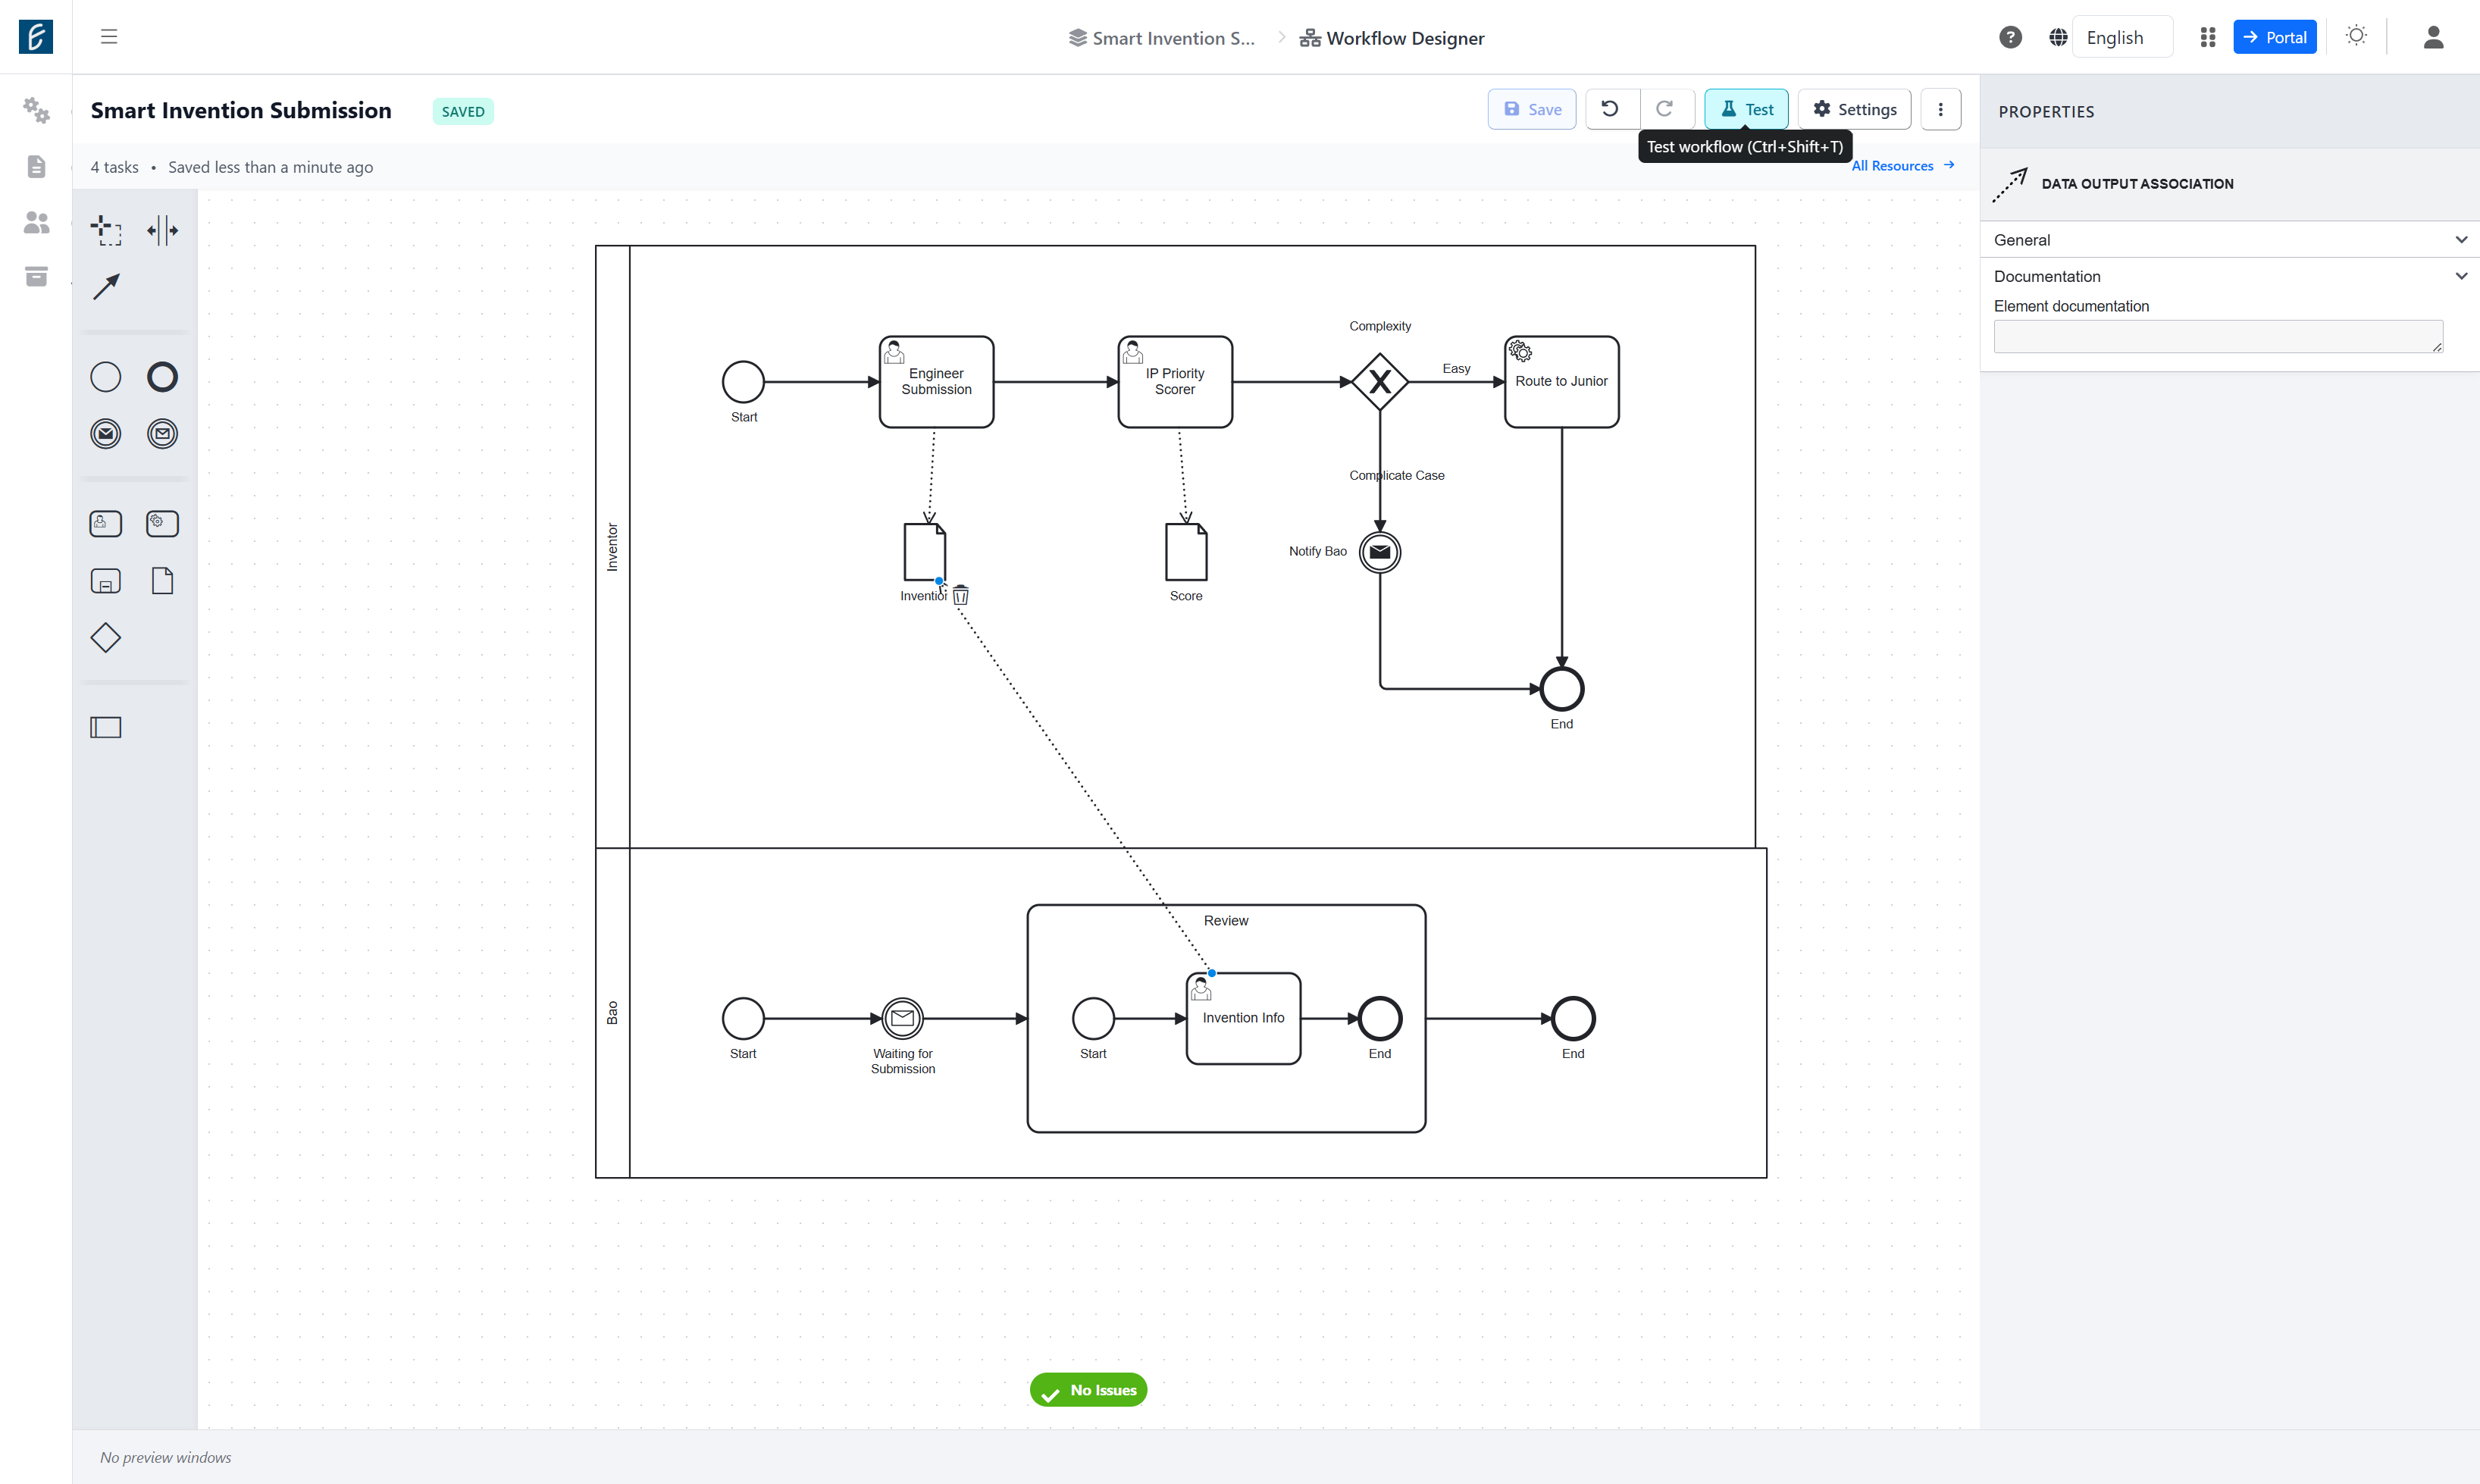Click the No Issues status badge
The width and height of the screenshot is (2480, 1484).
(1088, 1390)
